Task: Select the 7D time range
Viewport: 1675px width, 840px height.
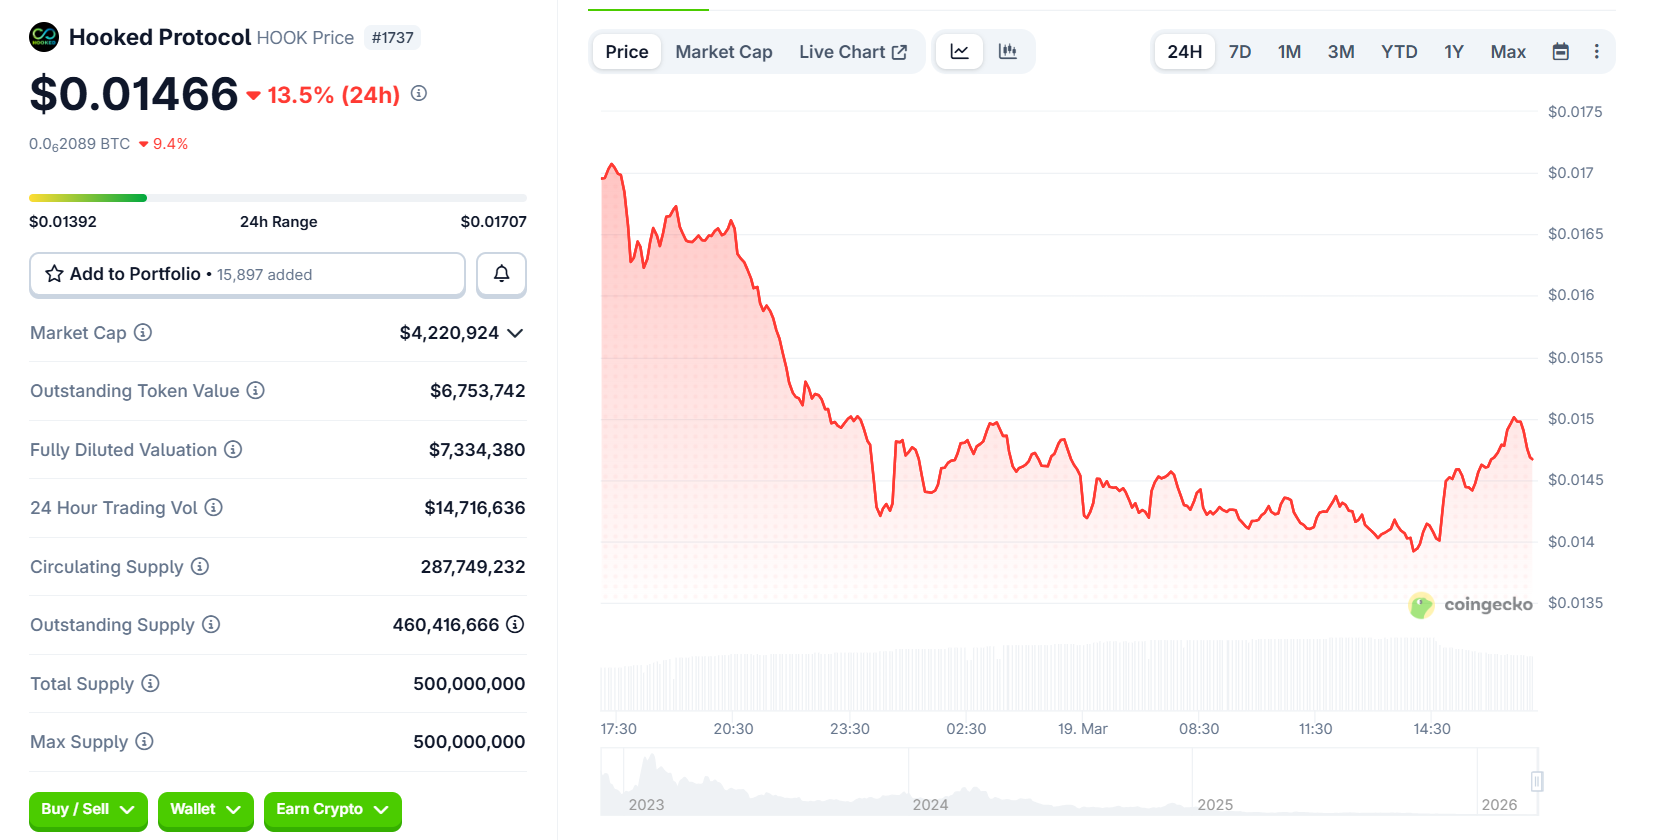Action: click(1240, 52)
